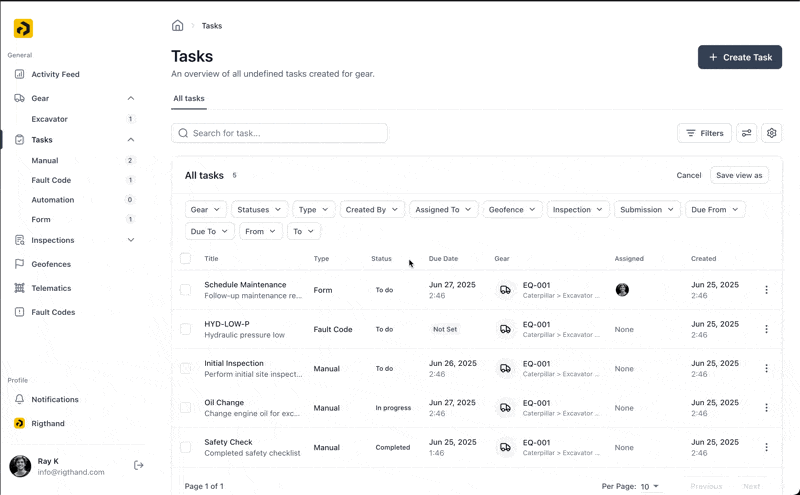Open the Per Page count dropdown

pyautogui.click(x=650, y=486)
